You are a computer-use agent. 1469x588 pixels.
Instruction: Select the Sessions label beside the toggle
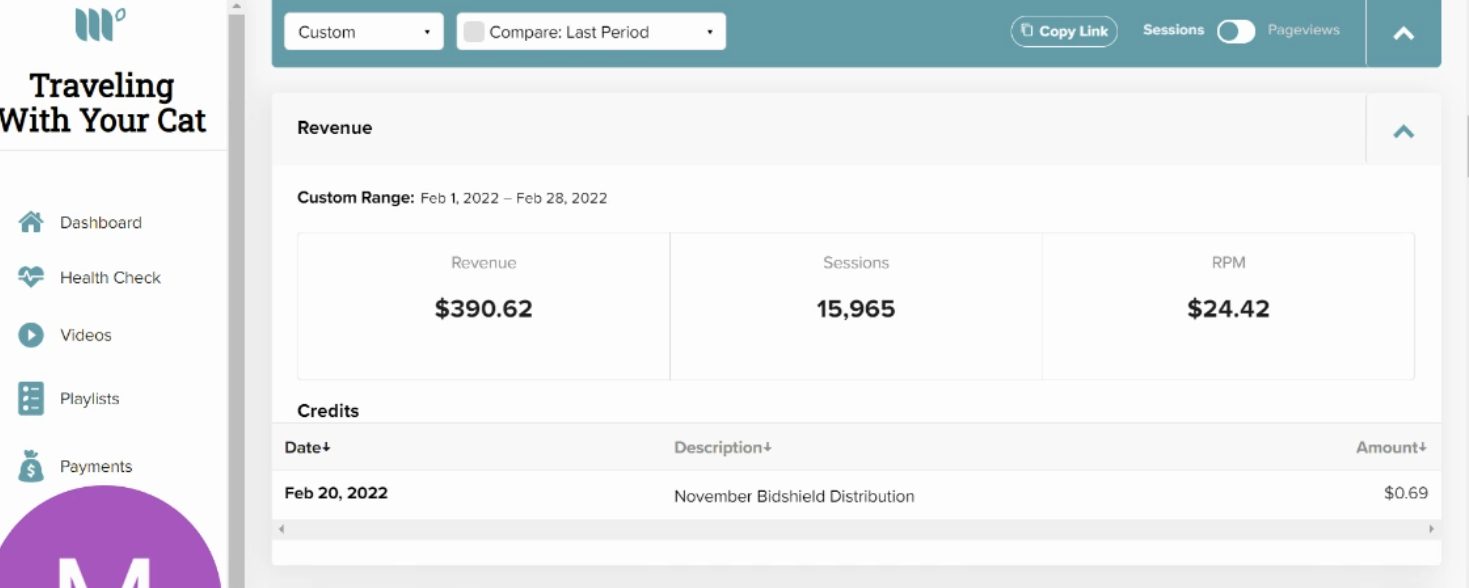(1173, 30)
